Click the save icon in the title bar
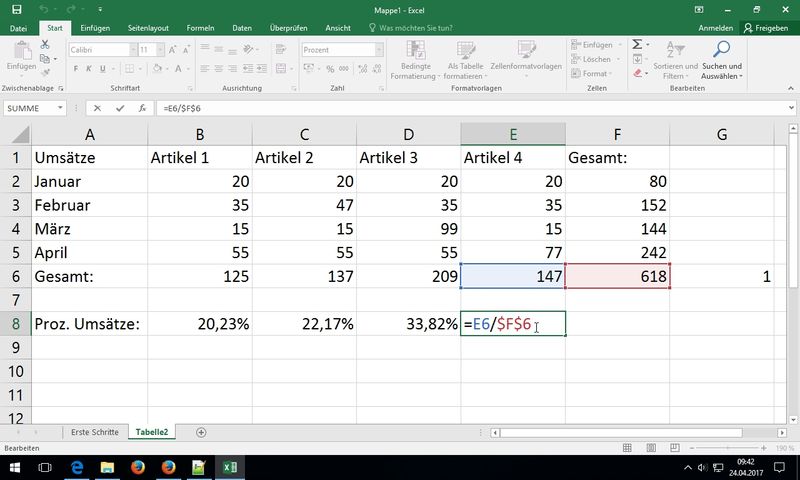Viewport: 800px width, 480px height. click(17, 10)
